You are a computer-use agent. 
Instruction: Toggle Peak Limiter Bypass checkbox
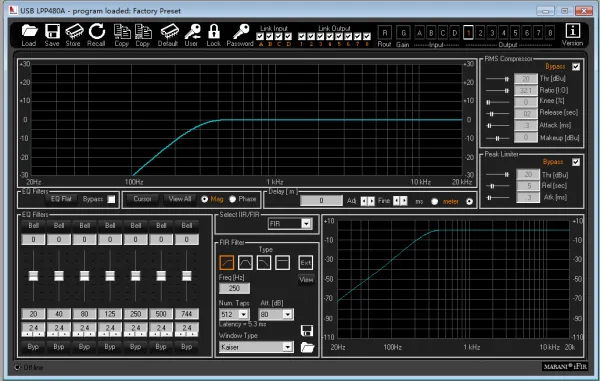click(x=576, y=162)
